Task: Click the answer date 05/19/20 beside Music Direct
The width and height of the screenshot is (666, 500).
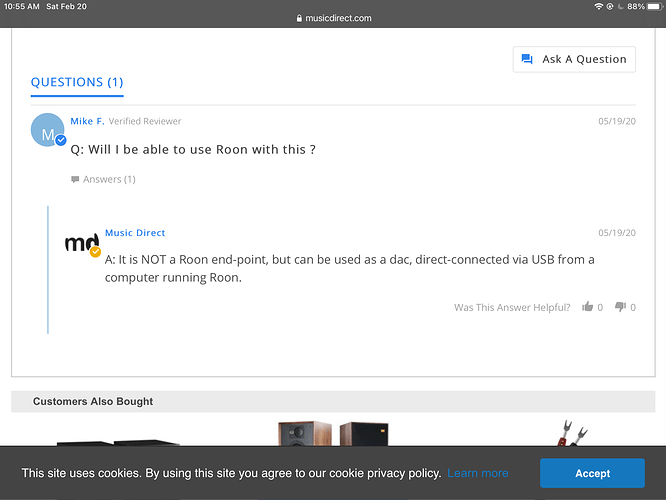Action: tap(617, 233)
